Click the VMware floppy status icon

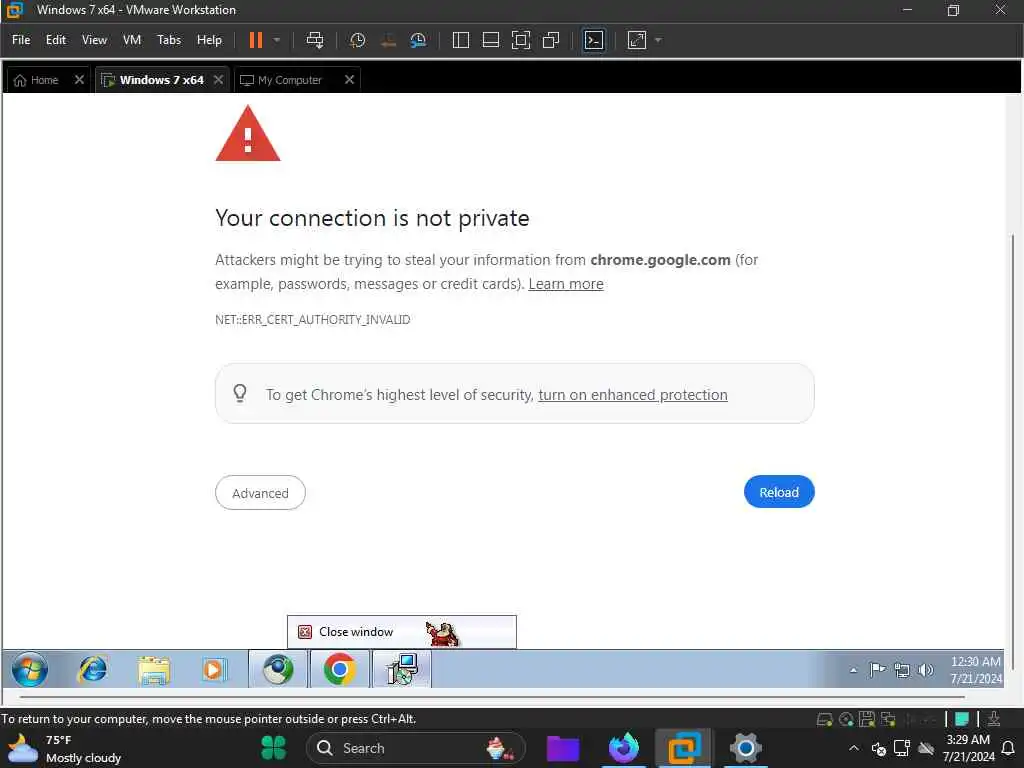click(x=867, y=719)
